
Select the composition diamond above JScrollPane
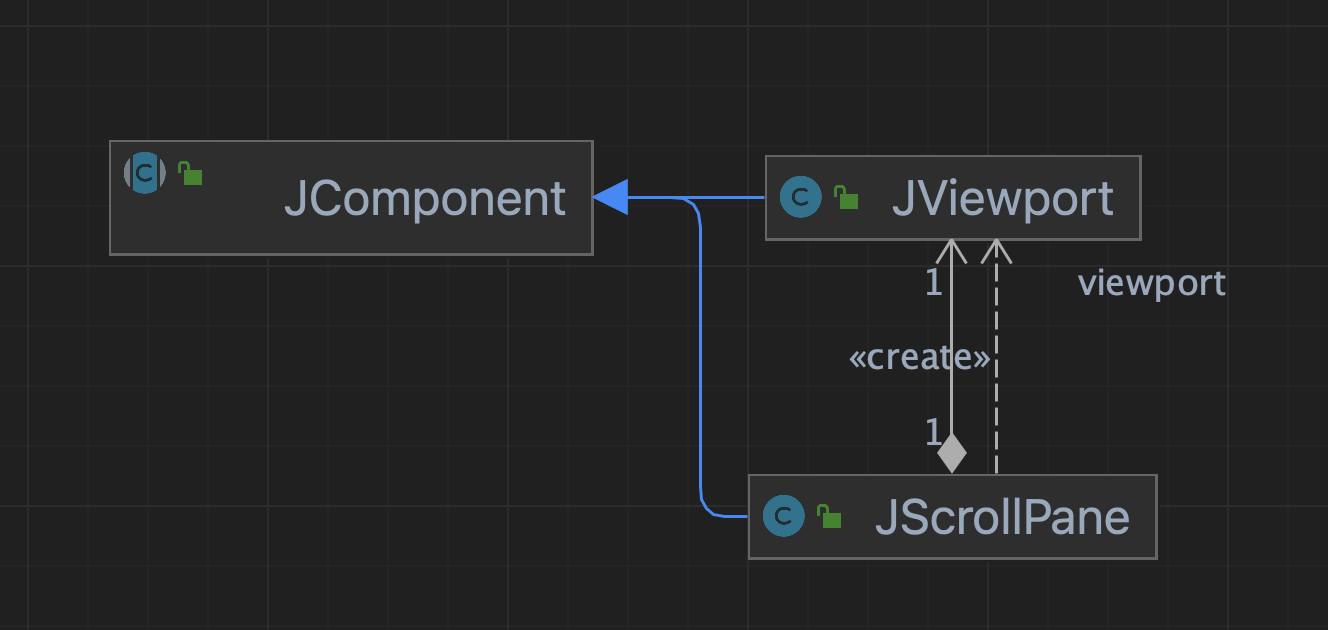point(952,453)
